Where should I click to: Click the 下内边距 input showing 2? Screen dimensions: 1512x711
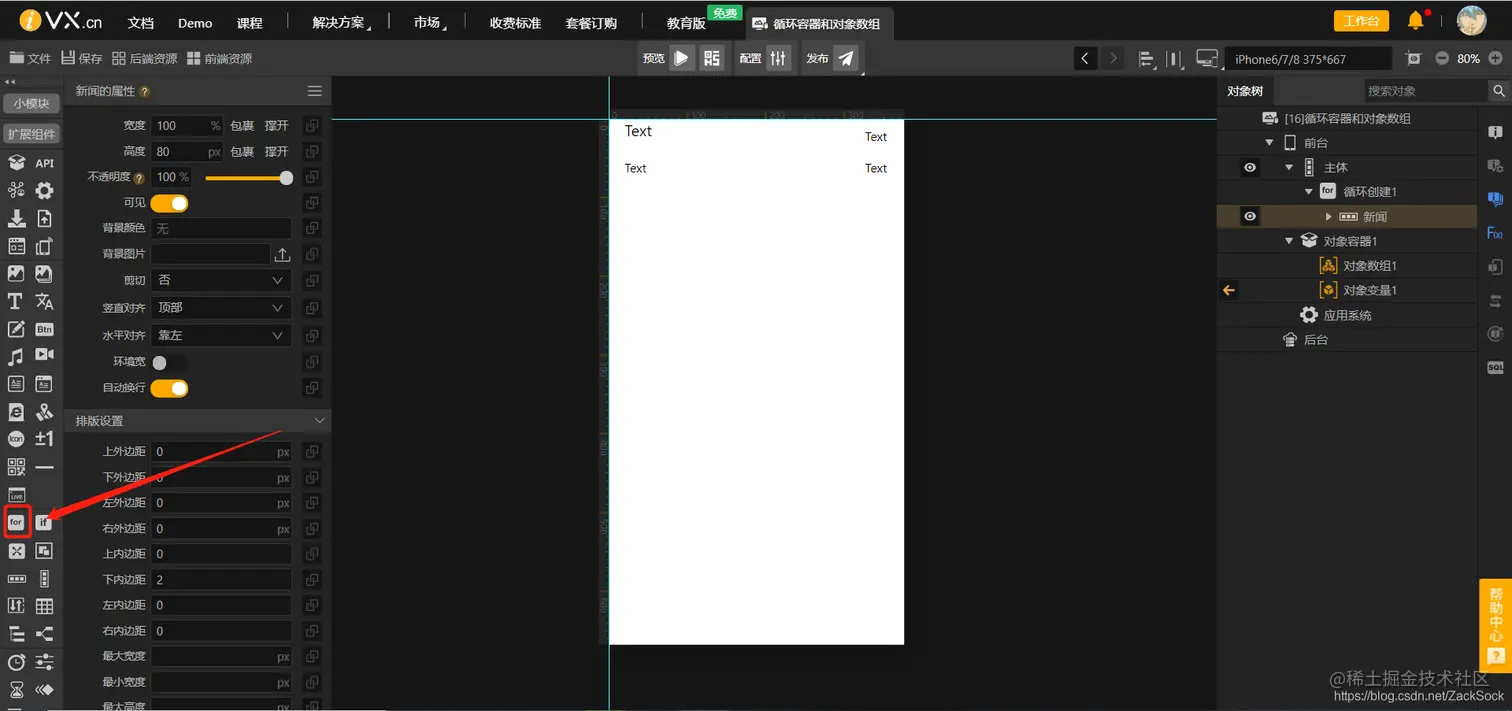[221, 580]
